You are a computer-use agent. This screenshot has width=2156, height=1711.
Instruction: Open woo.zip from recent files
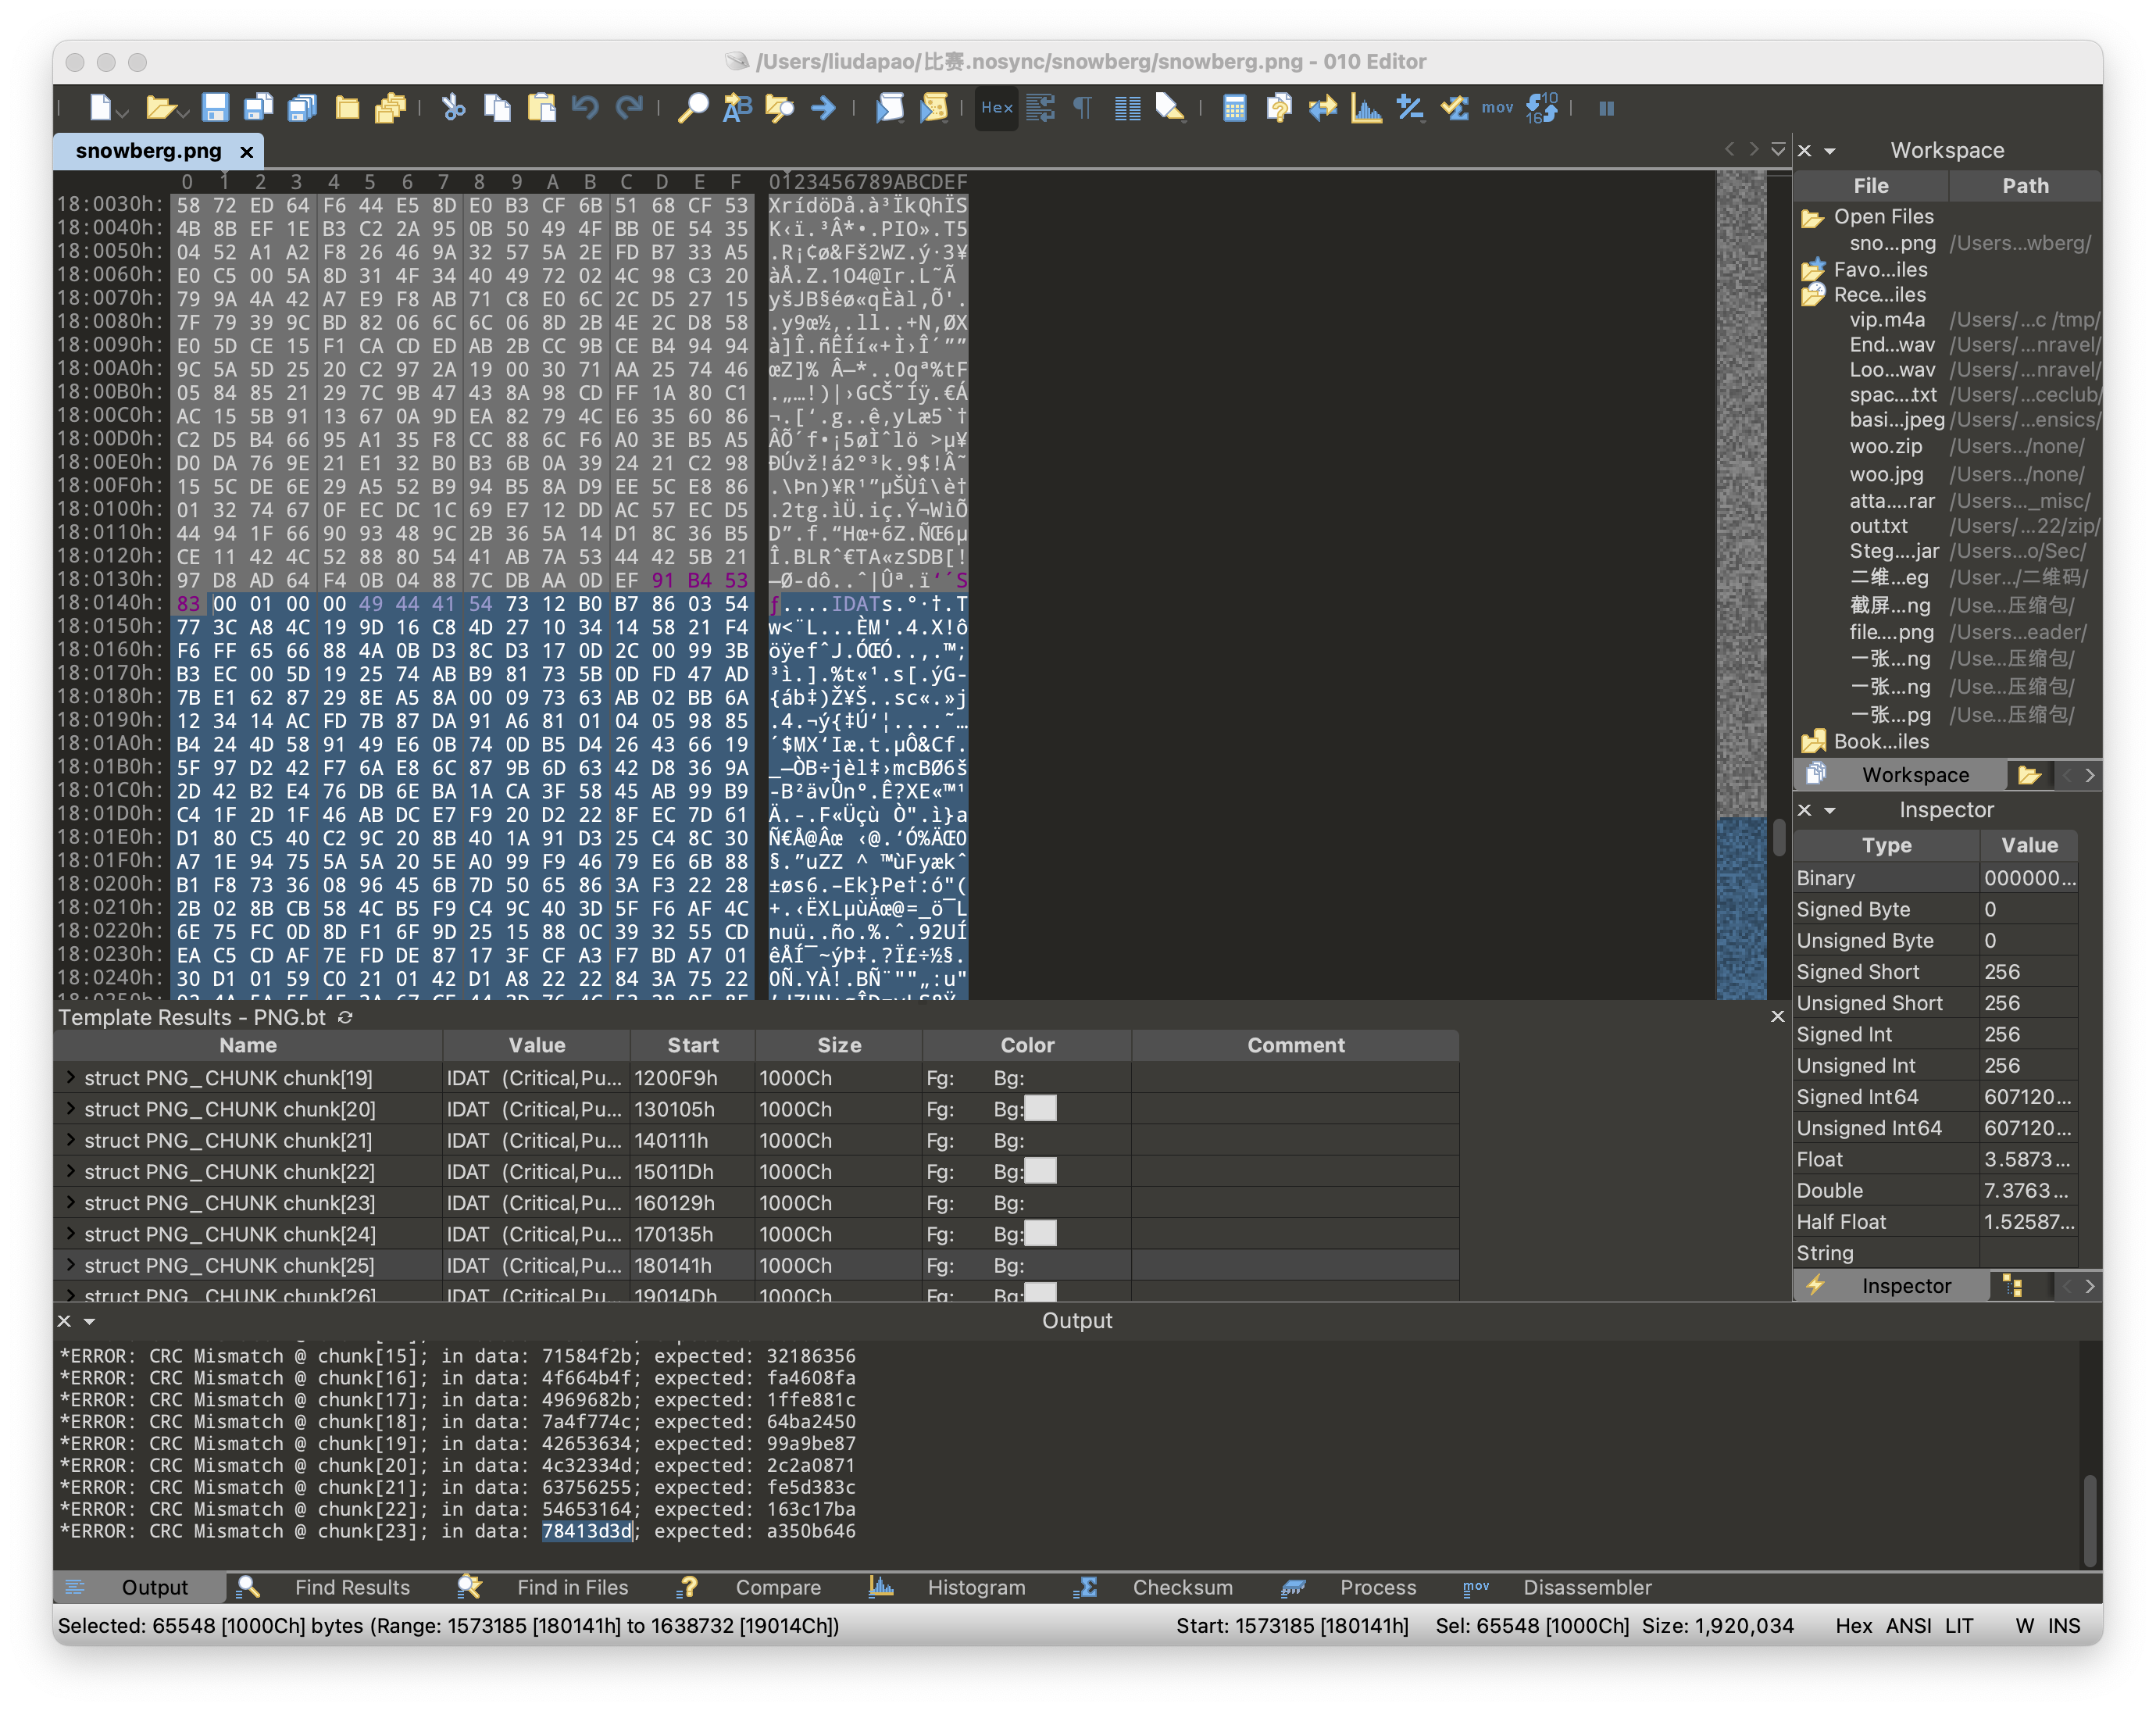pos(1884,446)
